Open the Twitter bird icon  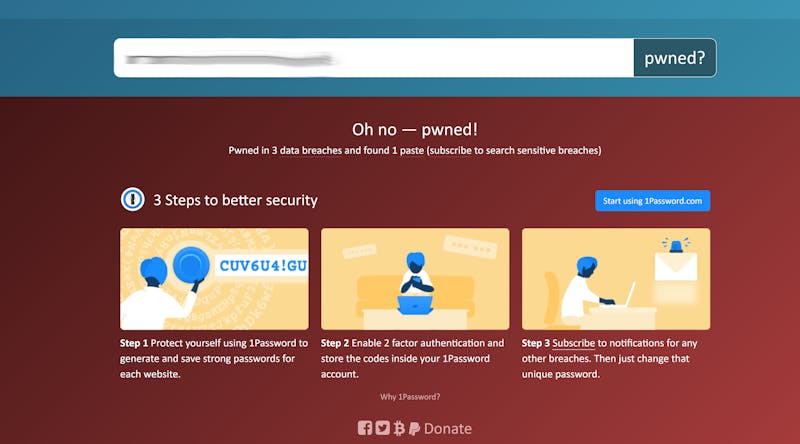[382, 428]
